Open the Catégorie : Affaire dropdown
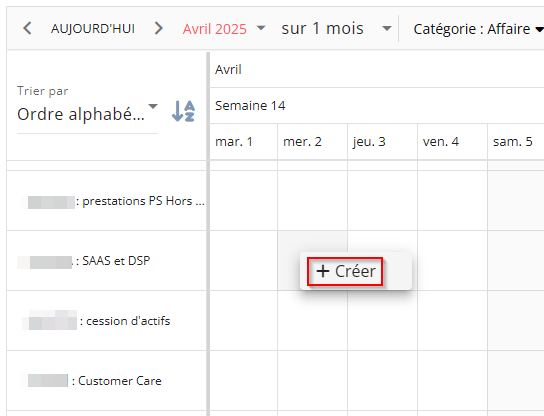544x416 pixels. tap(478, 29)
